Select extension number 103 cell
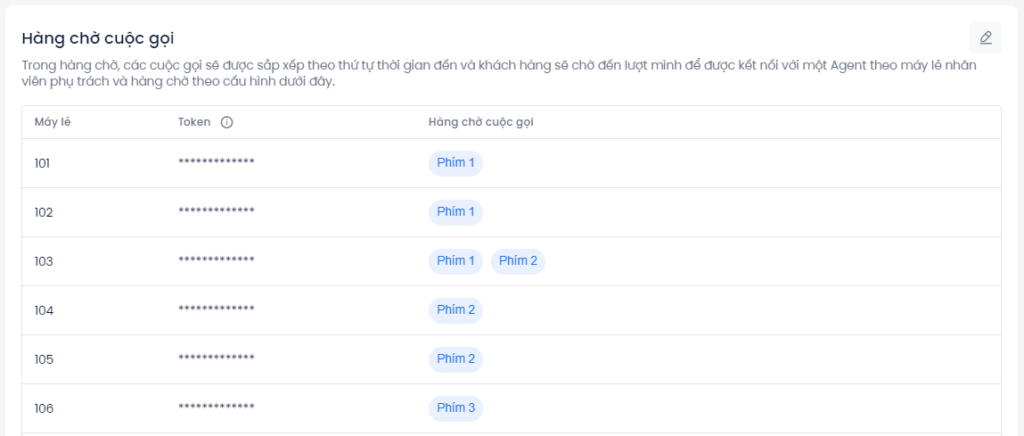The image size is (1024, 436). [42, 261]
